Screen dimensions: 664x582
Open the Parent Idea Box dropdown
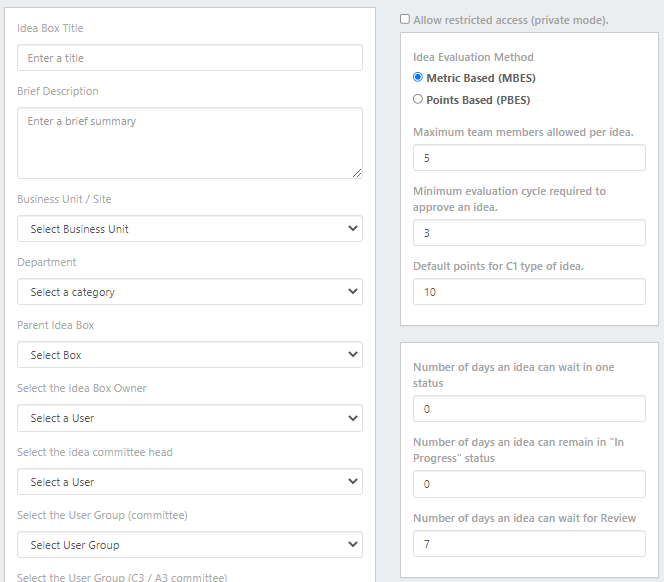tap(190, 355)
